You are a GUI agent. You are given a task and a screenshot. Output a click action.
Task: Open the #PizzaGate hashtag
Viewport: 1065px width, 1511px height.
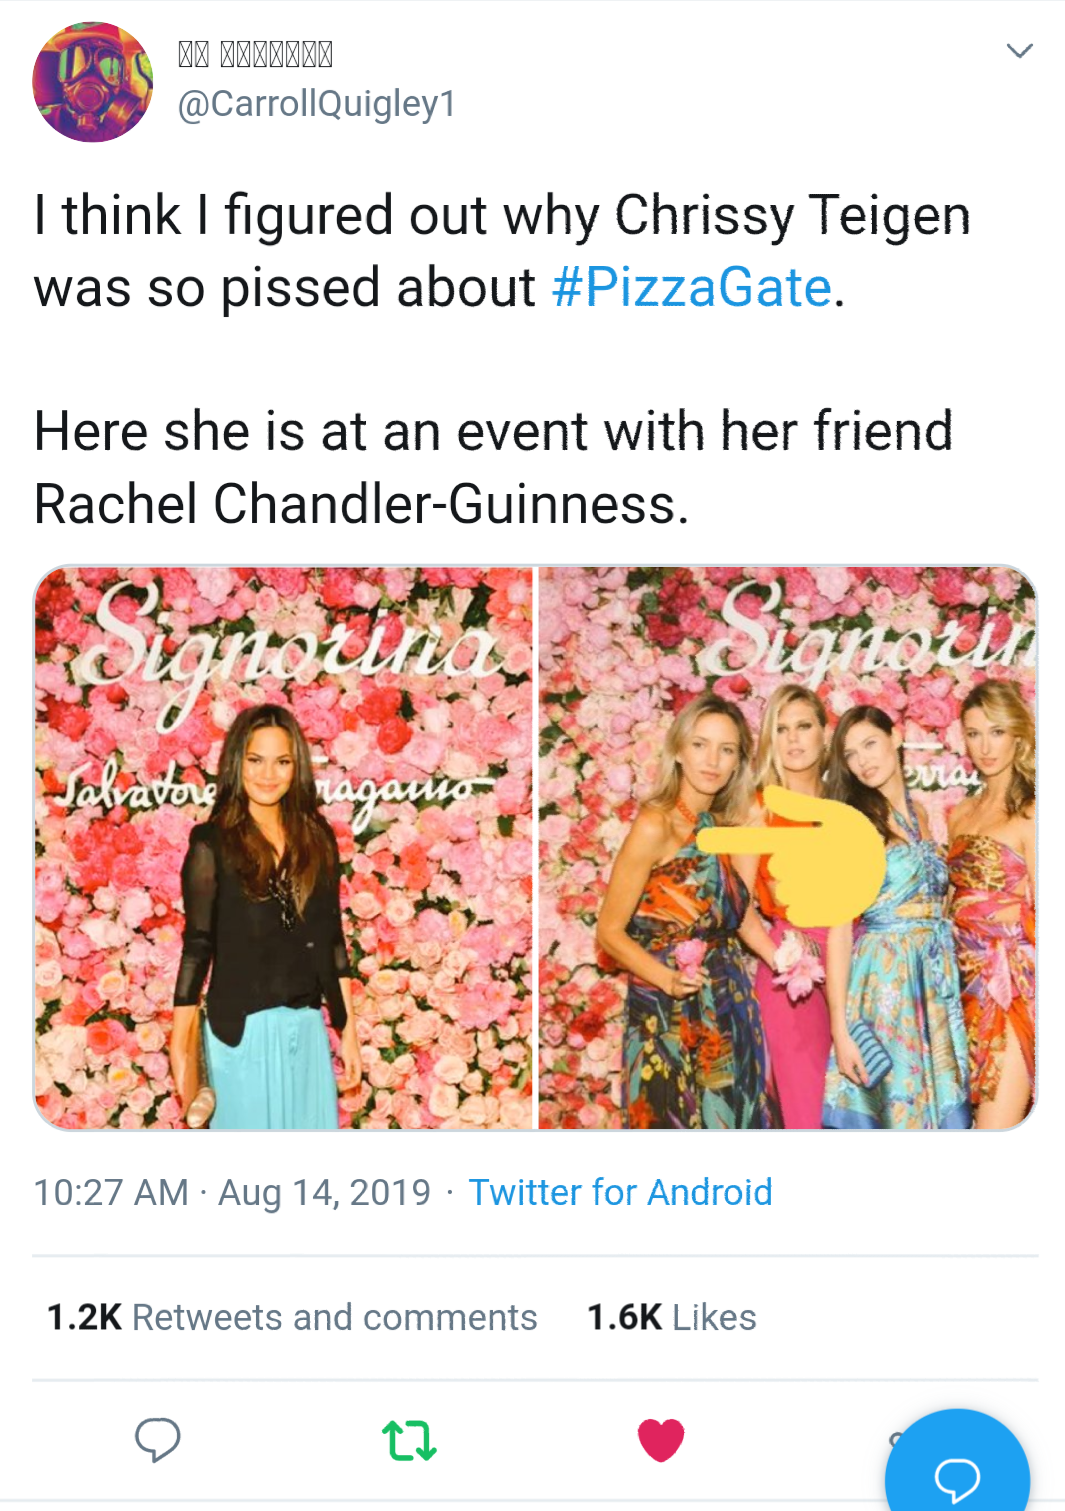(x=692, y=288)
